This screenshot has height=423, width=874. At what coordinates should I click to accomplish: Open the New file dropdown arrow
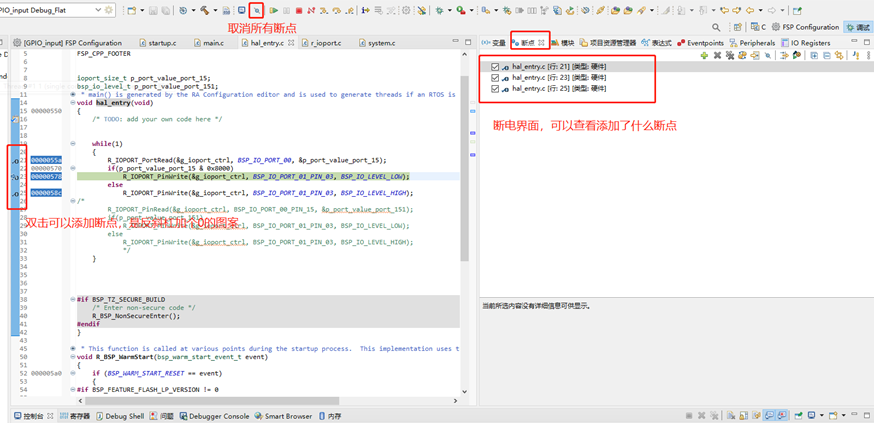[142, 10]
